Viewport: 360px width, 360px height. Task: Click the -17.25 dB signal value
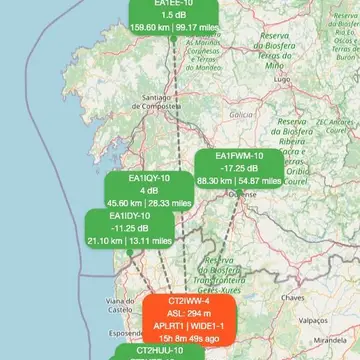(x=239, y=168)
